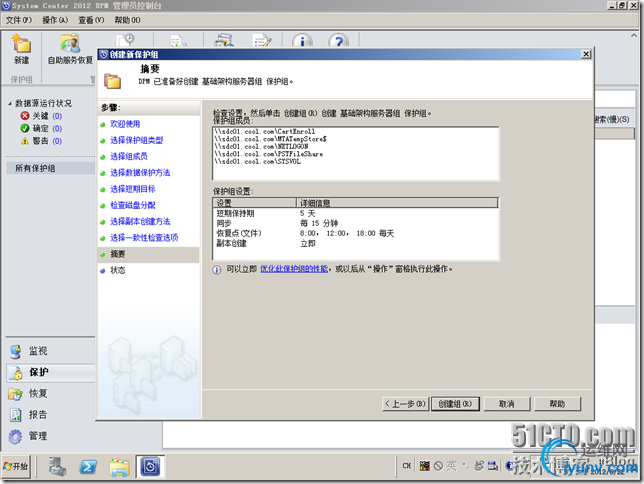Collapse the 数据源运行状况 tree node
This screenshot has width=644, height=484.
pos(10,104)
